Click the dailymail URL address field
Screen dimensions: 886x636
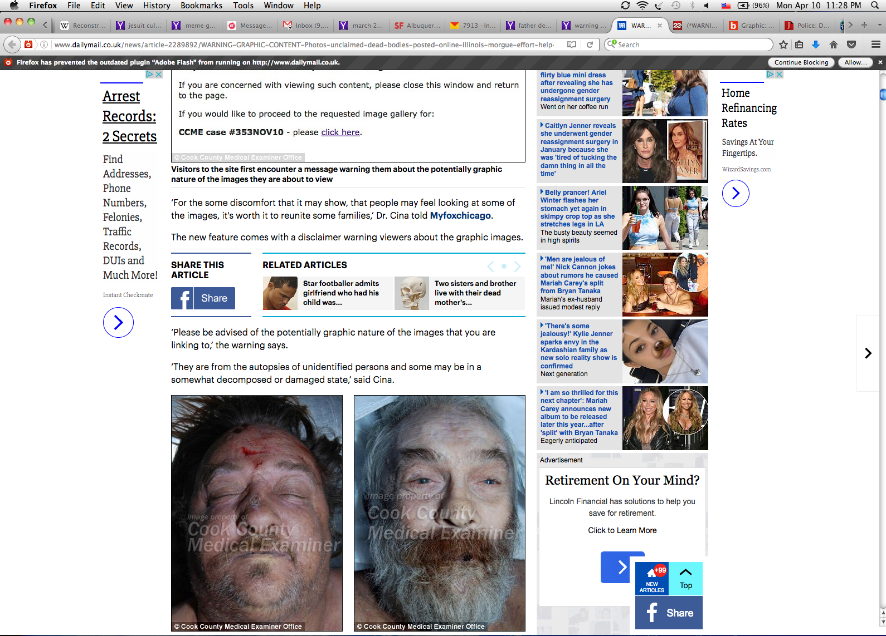click(x=304, y=45)
